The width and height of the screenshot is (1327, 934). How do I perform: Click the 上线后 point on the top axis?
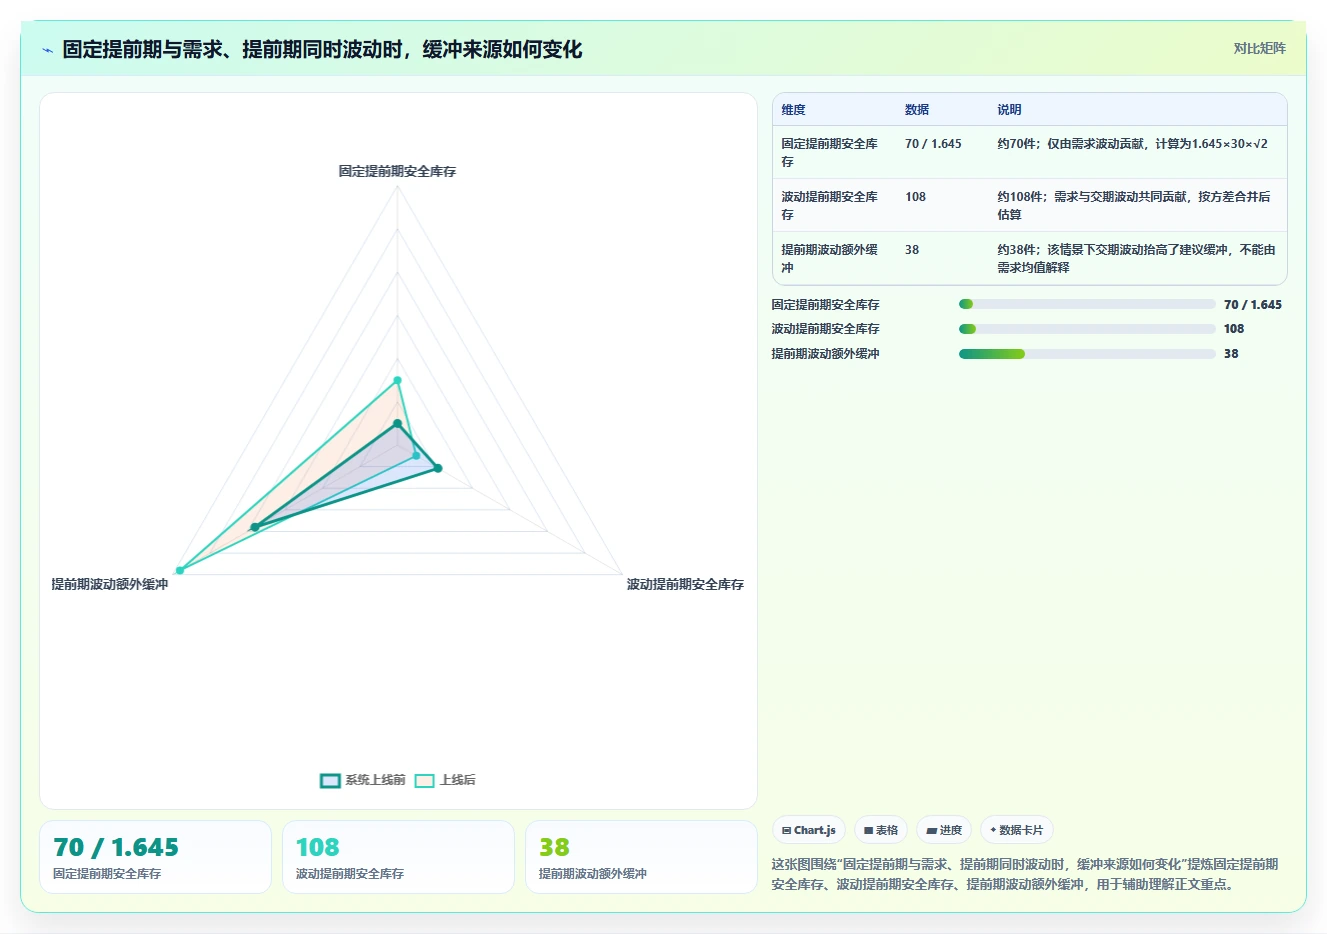coord(397,380)
